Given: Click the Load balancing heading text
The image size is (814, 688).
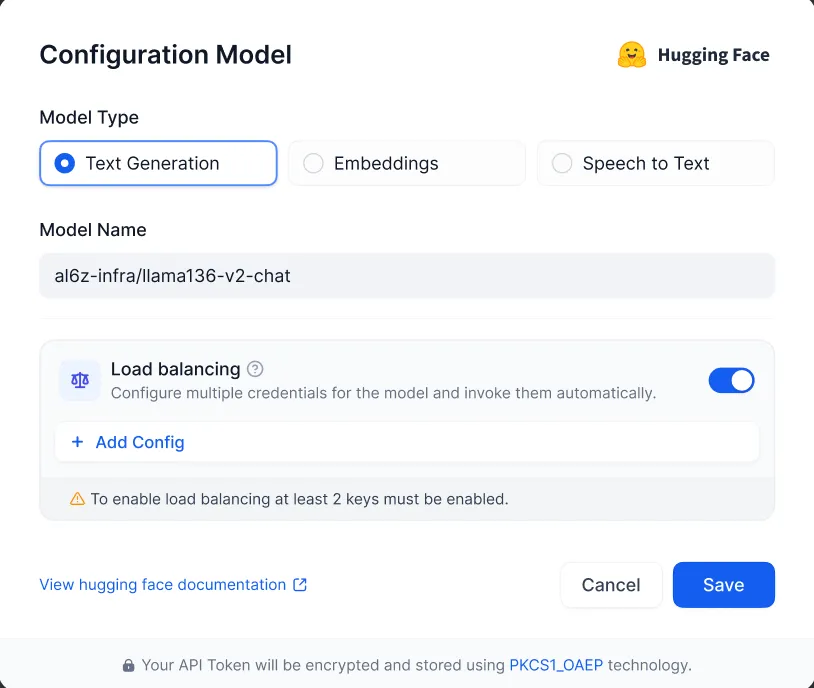Looking at the screenshot, I should [175, 369].
